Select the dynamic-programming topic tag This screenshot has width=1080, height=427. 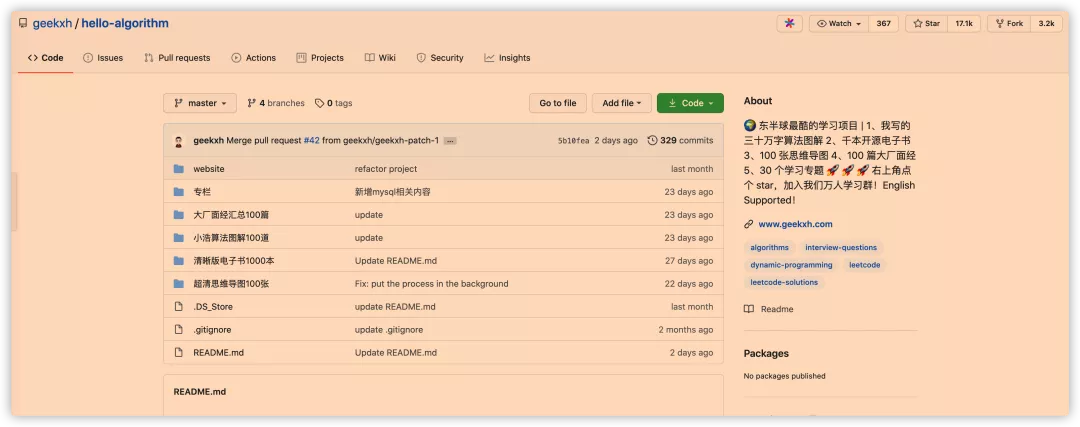791,264
